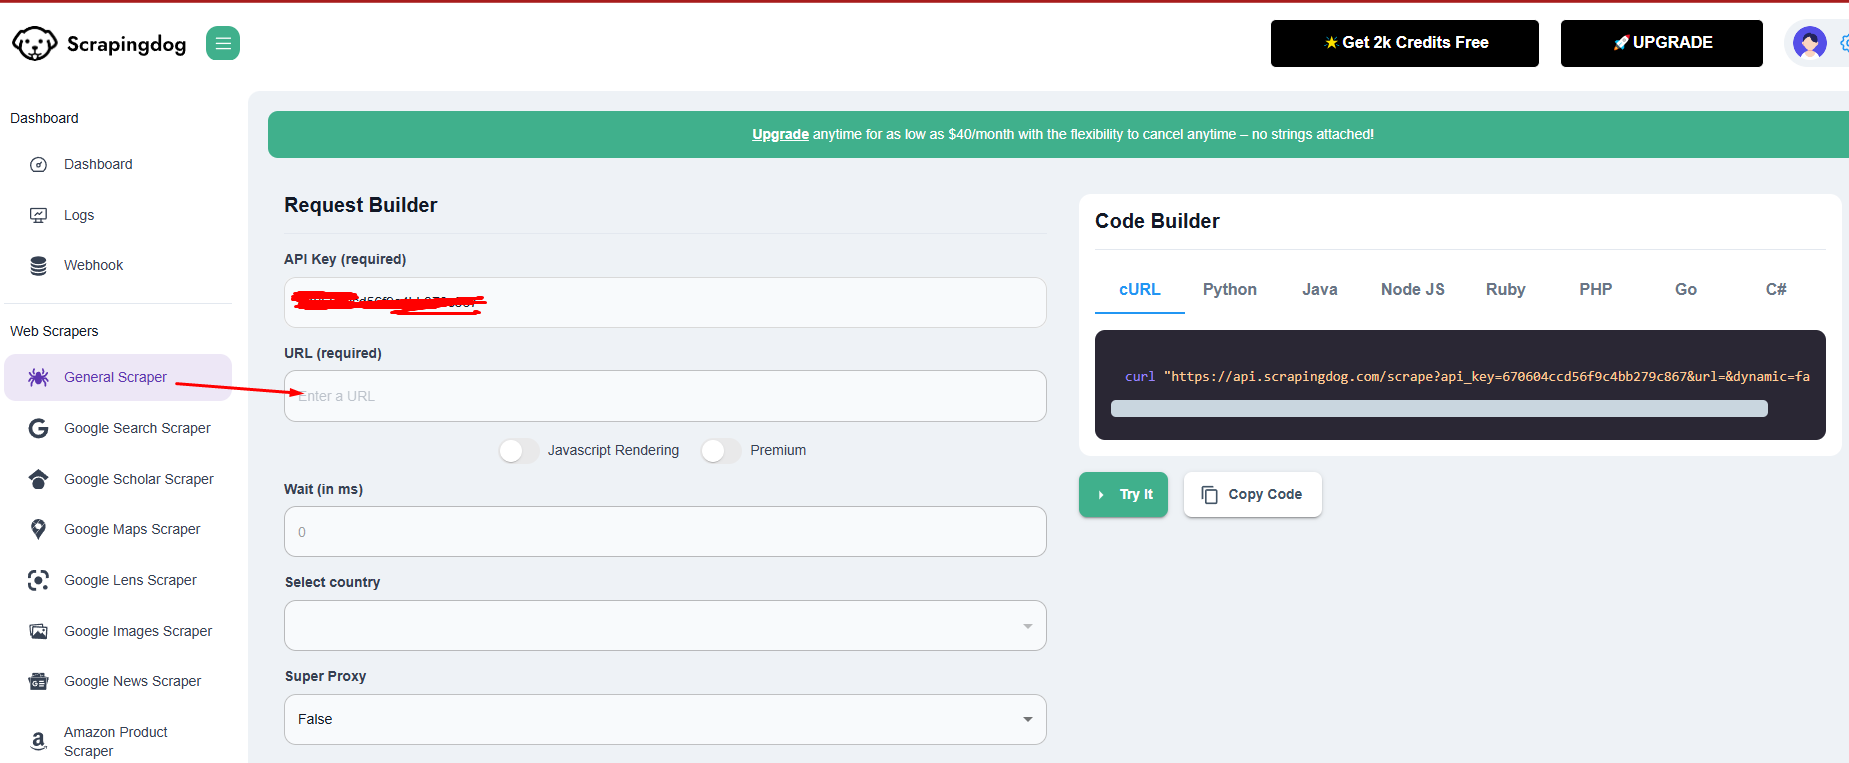Go to Google Maps Scraper

[x=118, y=529]
